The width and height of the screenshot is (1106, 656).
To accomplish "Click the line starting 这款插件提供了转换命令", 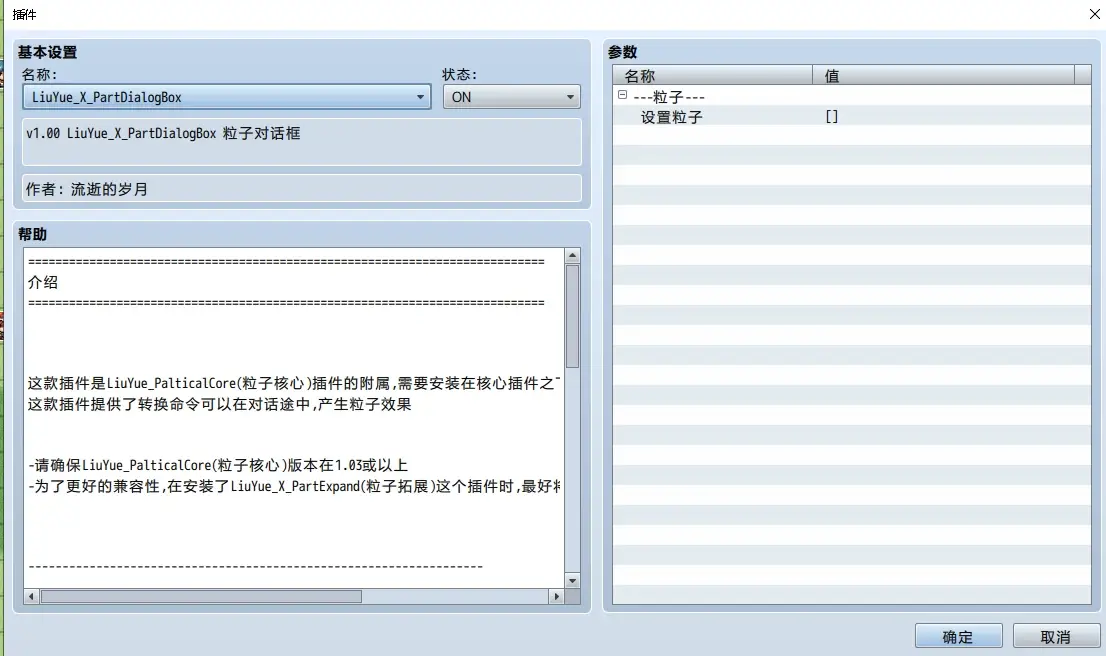I will 219,404.
